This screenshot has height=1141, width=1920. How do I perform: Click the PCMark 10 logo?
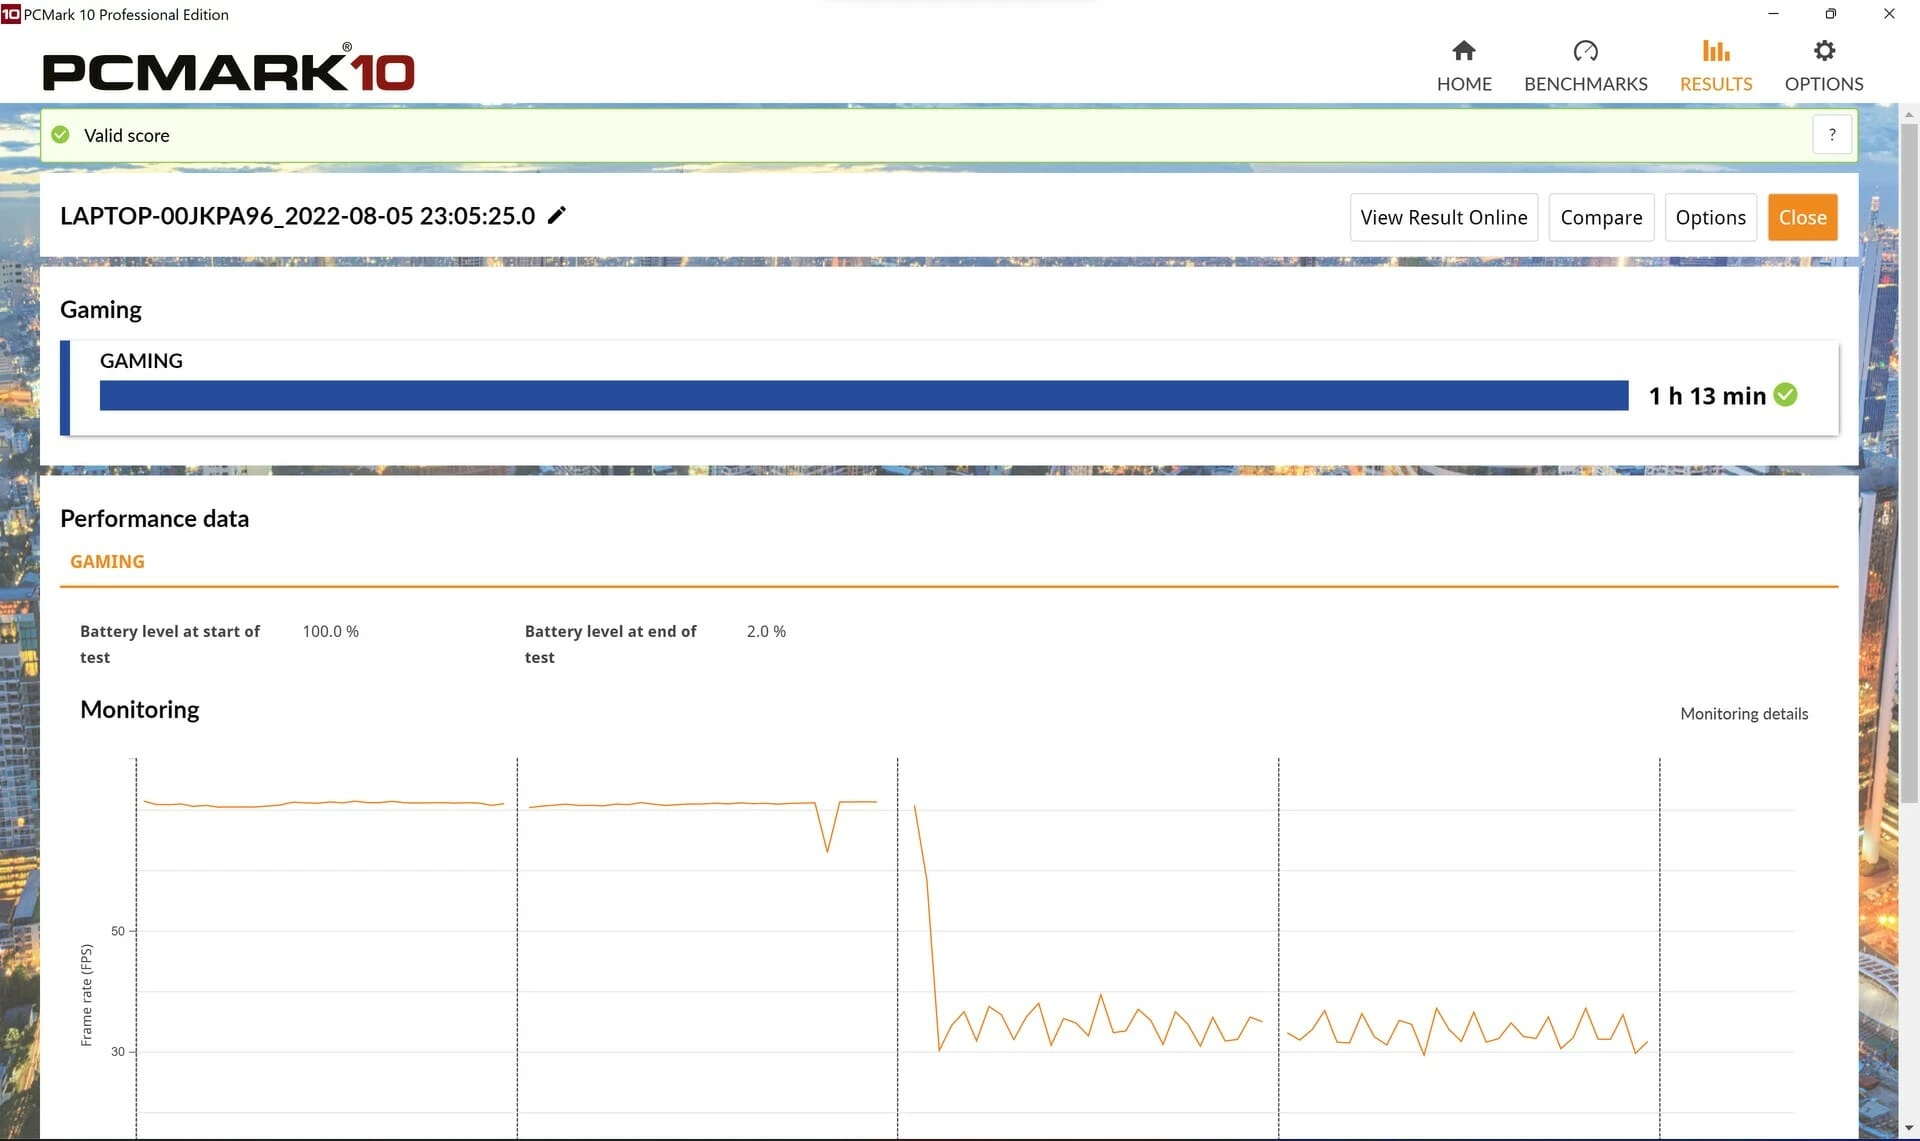click(x=228, y=70)
